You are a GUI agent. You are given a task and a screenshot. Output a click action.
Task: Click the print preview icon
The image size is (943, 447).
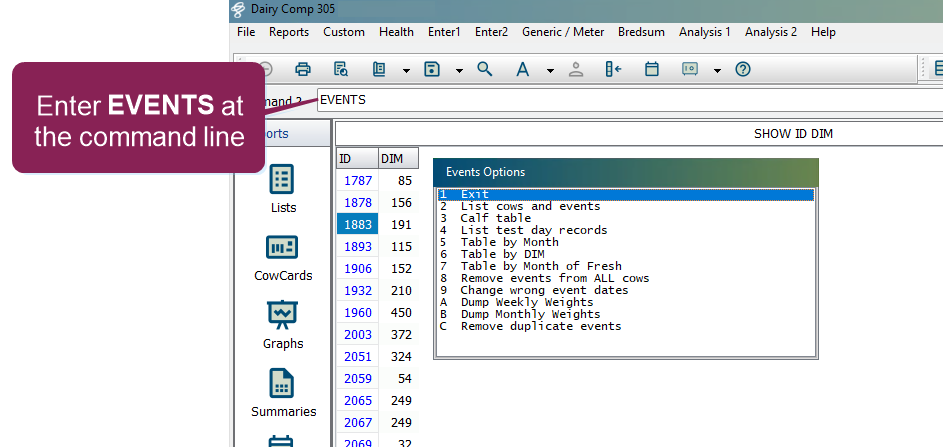341,69
